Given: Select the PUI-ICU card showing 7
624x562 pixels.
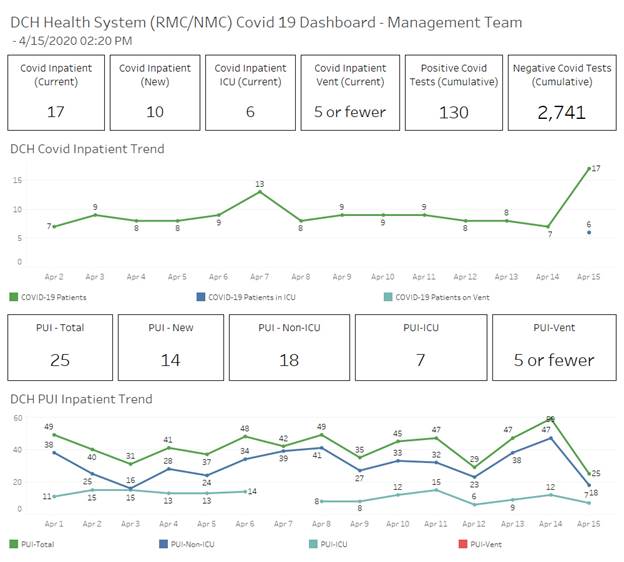Looking at the screenshot, I should coord(421,347).
